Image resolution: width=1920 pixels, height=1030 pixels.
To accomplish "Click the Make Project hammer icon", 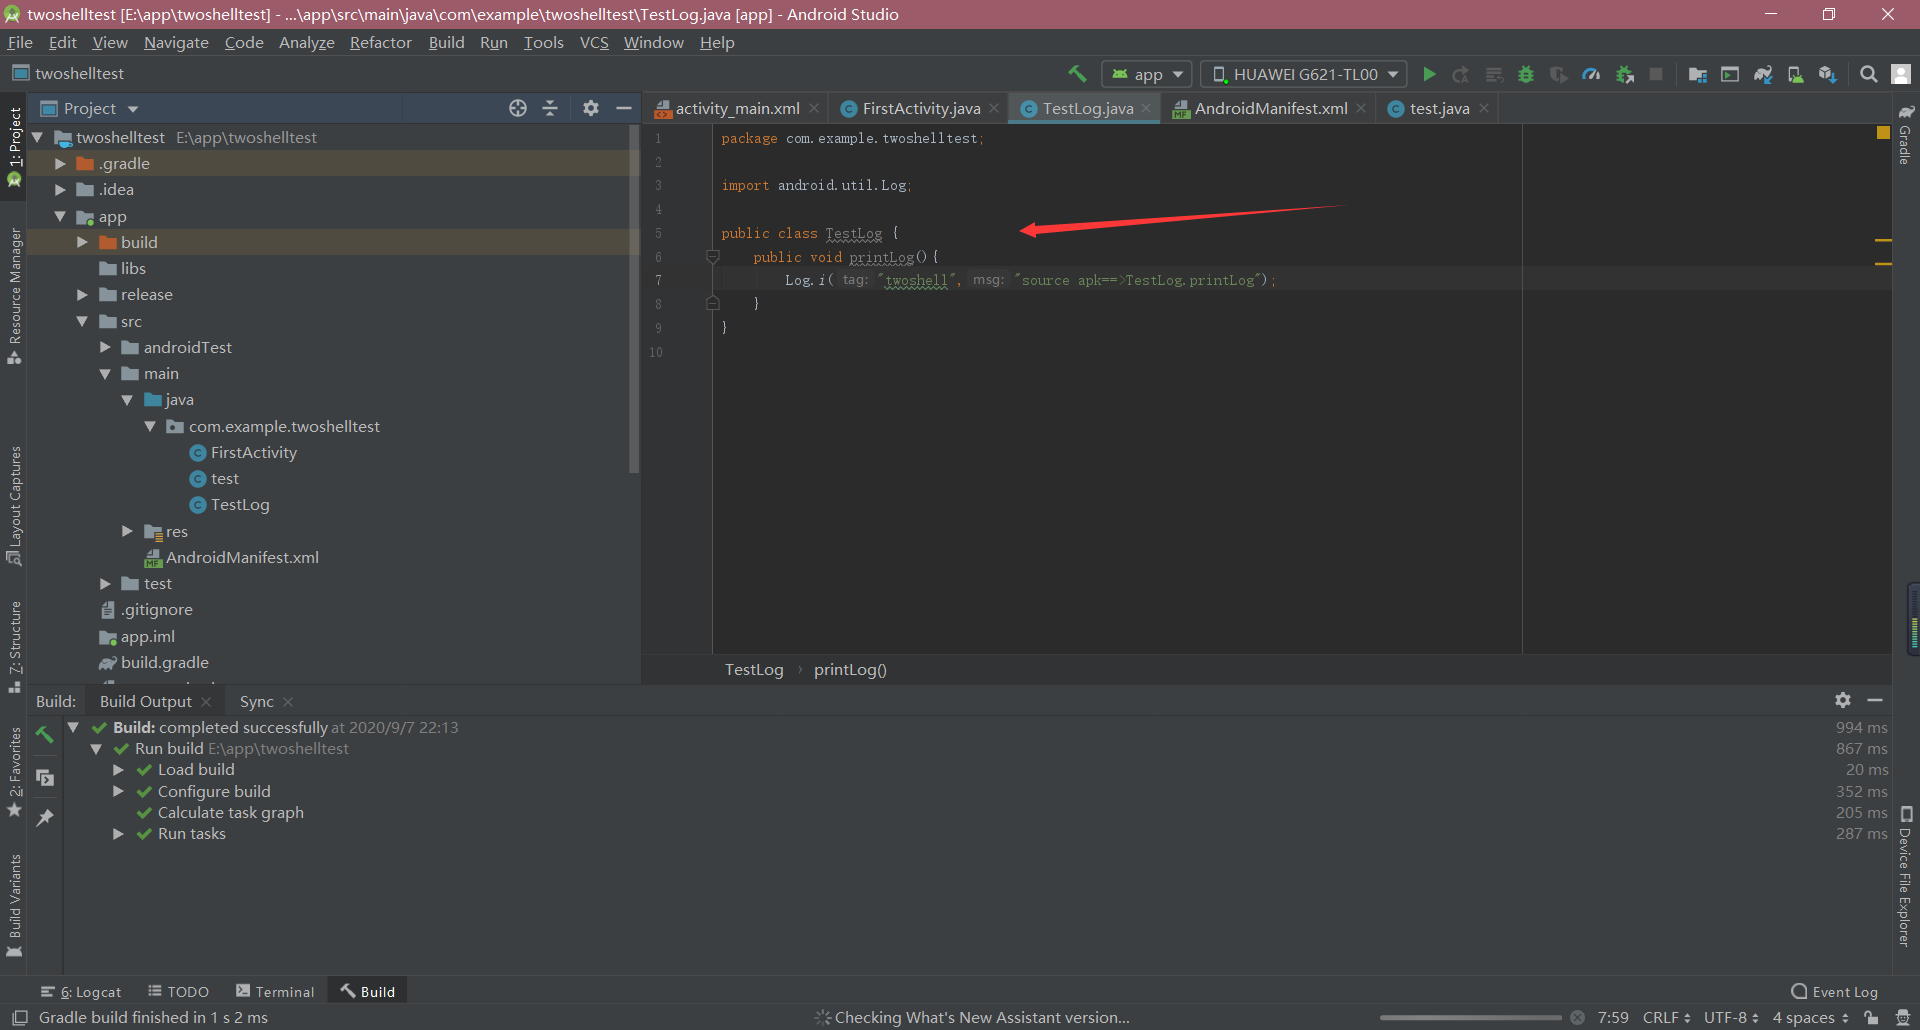I will point(1077,74).
